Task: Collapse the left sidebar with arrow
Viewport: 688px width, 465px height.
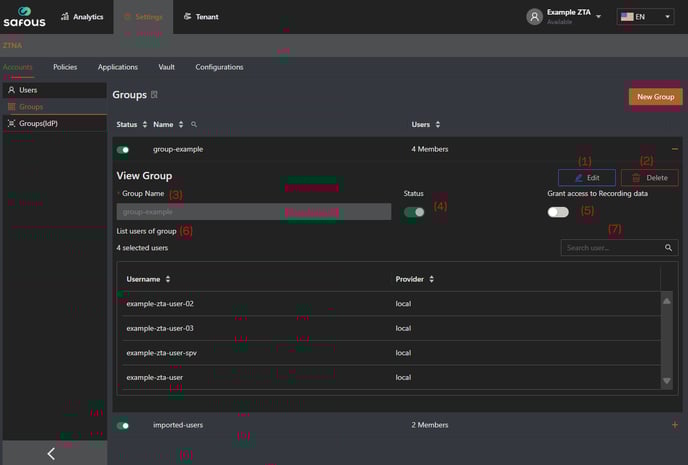Action: (x=52, y=453)
